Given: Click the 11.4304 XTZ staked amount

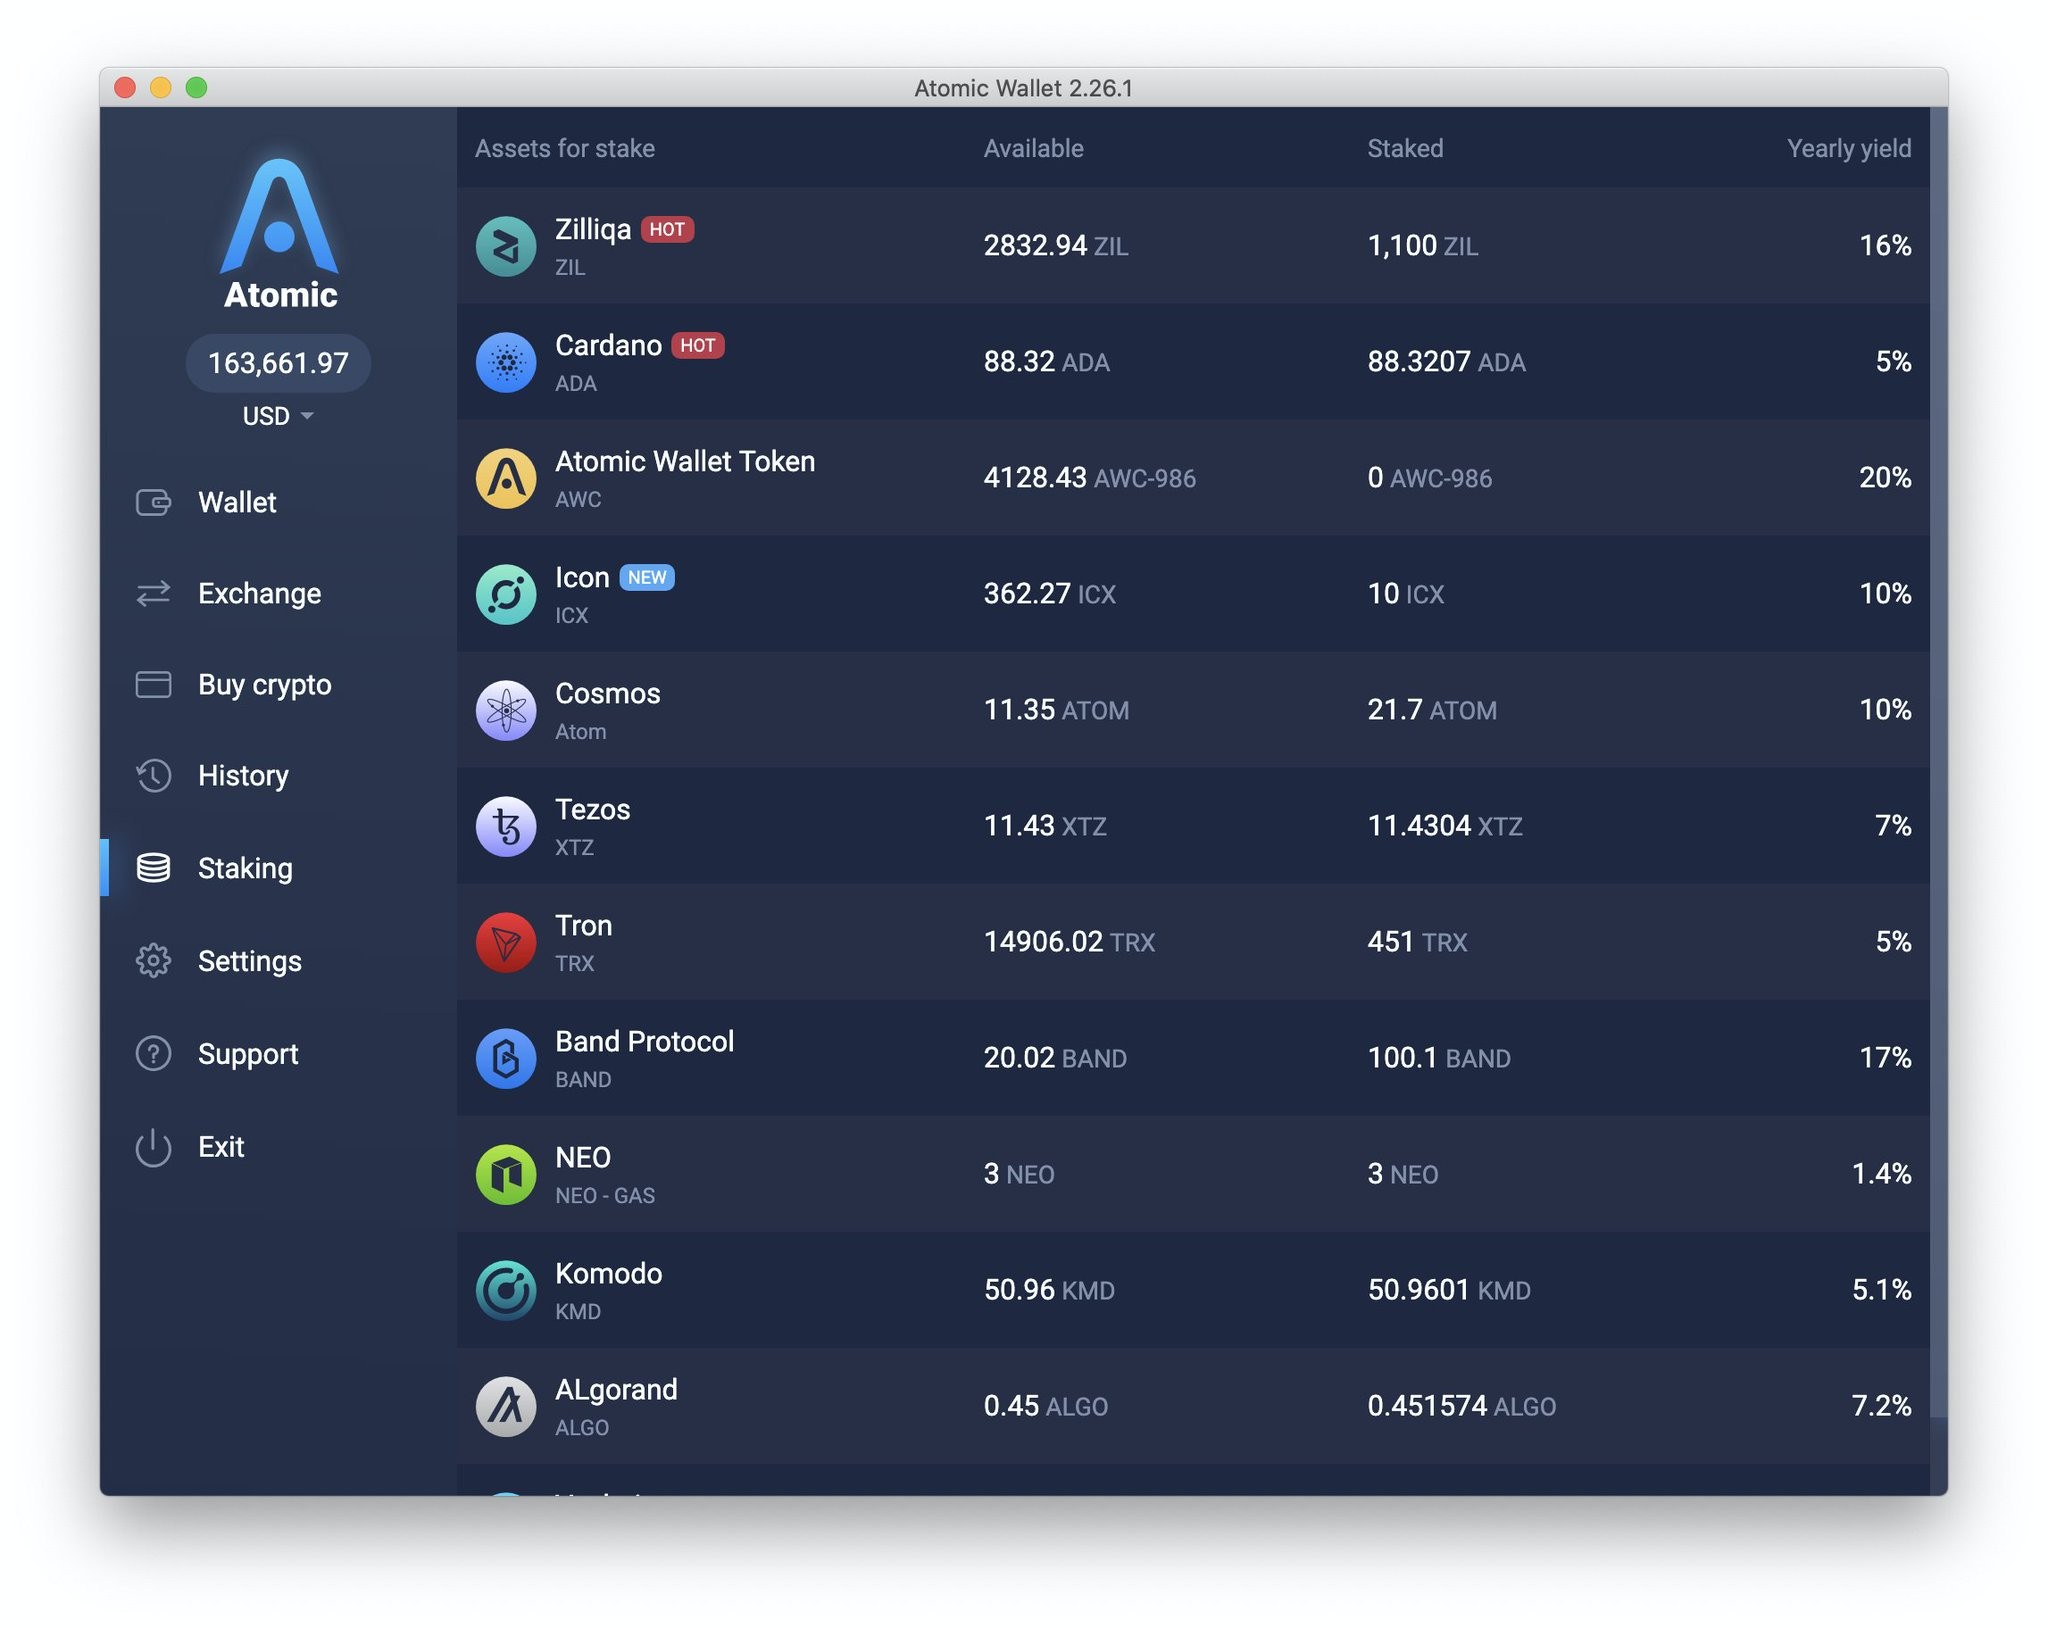Looking at the screenshot, I should [x=1445, y=826].
